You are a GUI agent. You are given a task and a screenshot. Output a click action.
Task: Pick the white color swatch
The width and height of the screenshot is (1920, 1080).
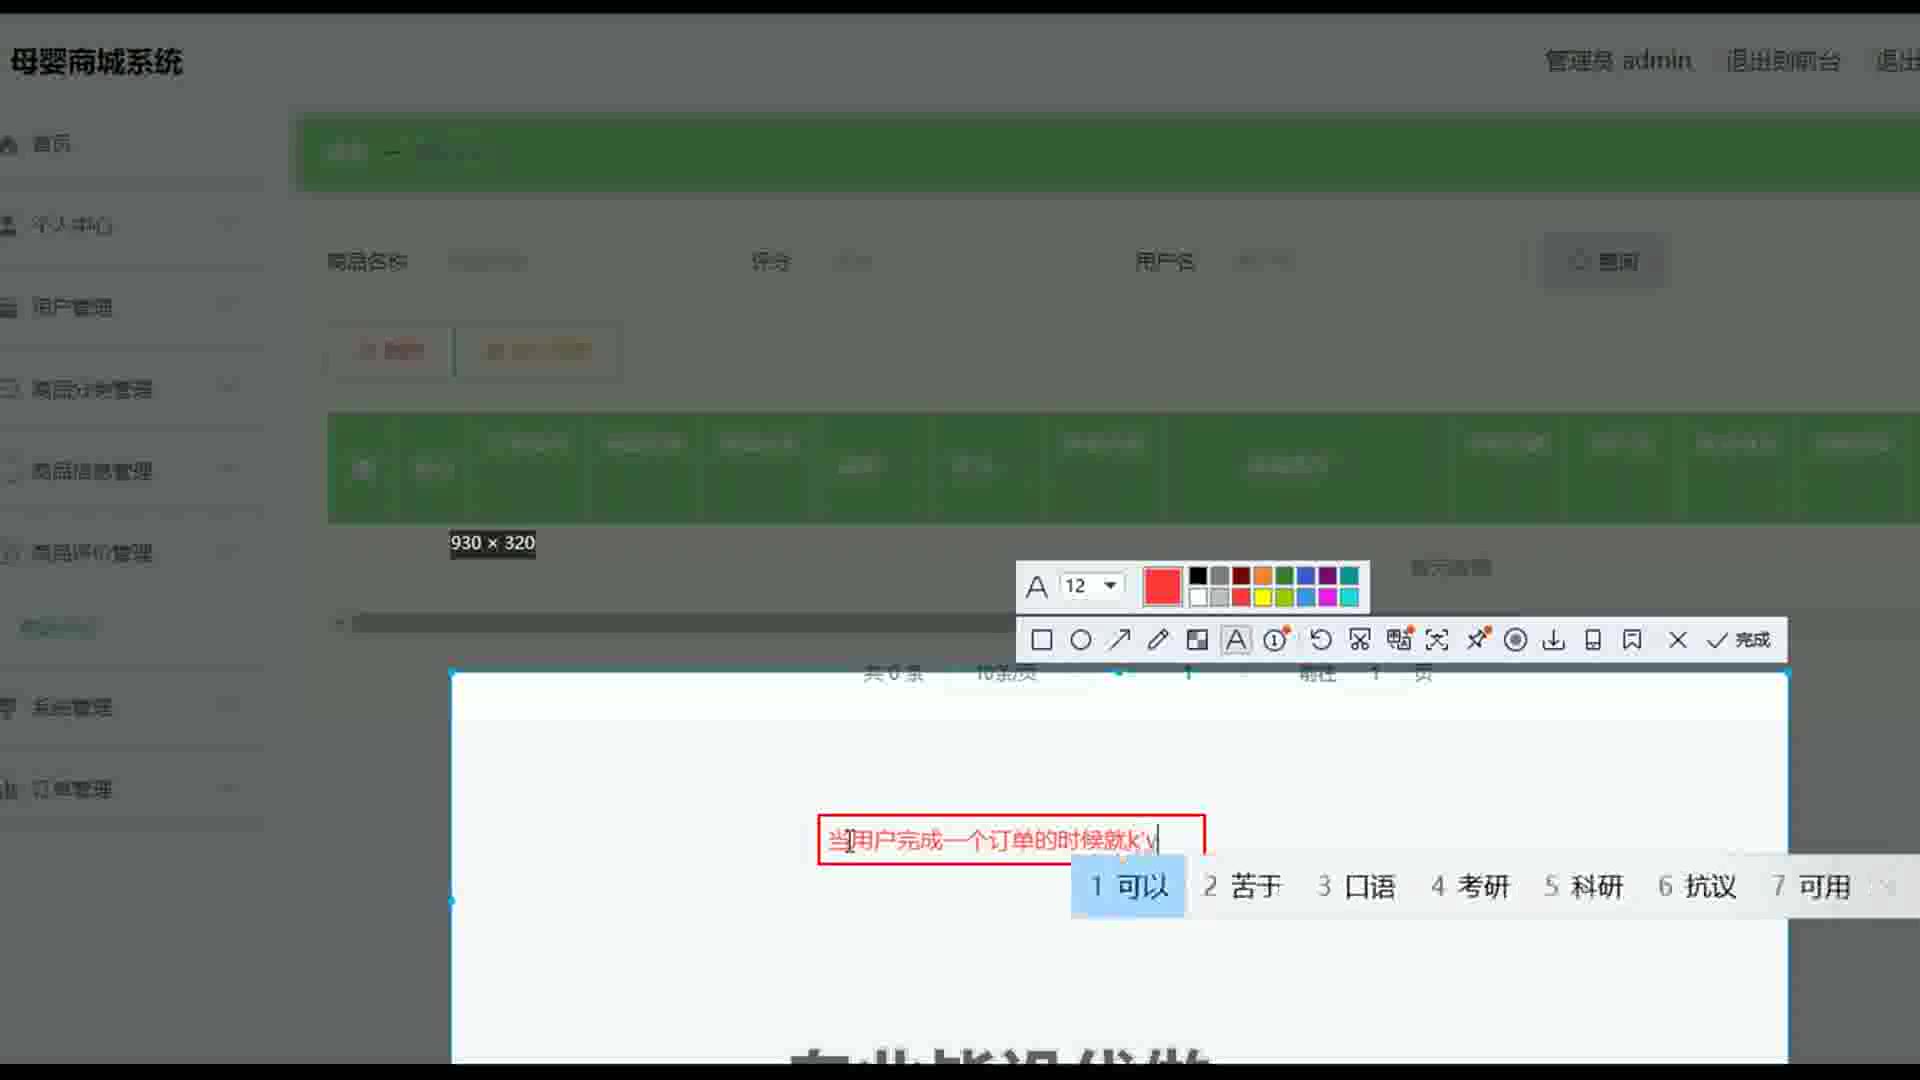coord(1197,597)
